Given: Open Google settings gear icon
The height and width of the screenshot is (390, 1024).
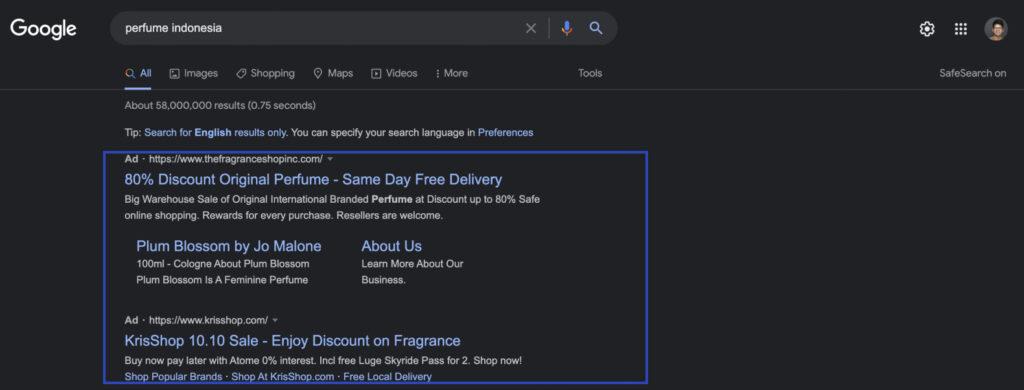Looking at the screenshot, I should (x=927, y=29).
